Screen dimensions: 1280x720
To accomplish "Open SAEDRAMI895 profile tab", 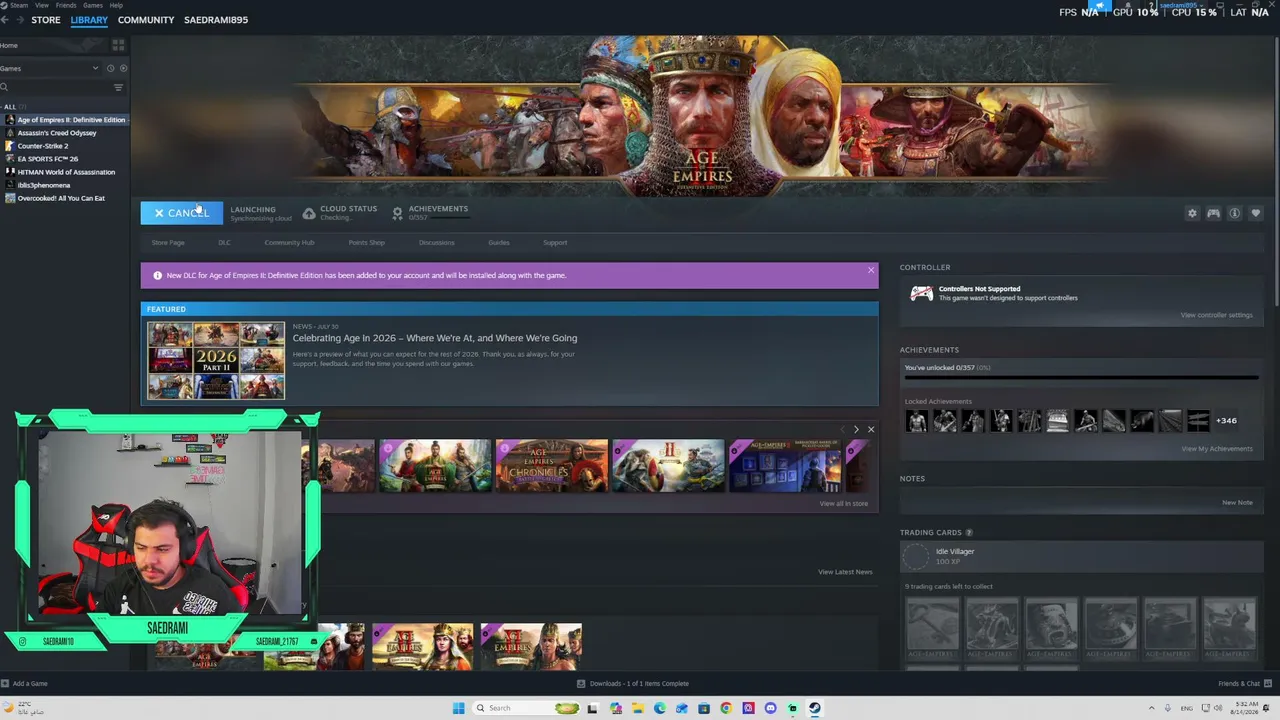I will (x=216, y=20).
